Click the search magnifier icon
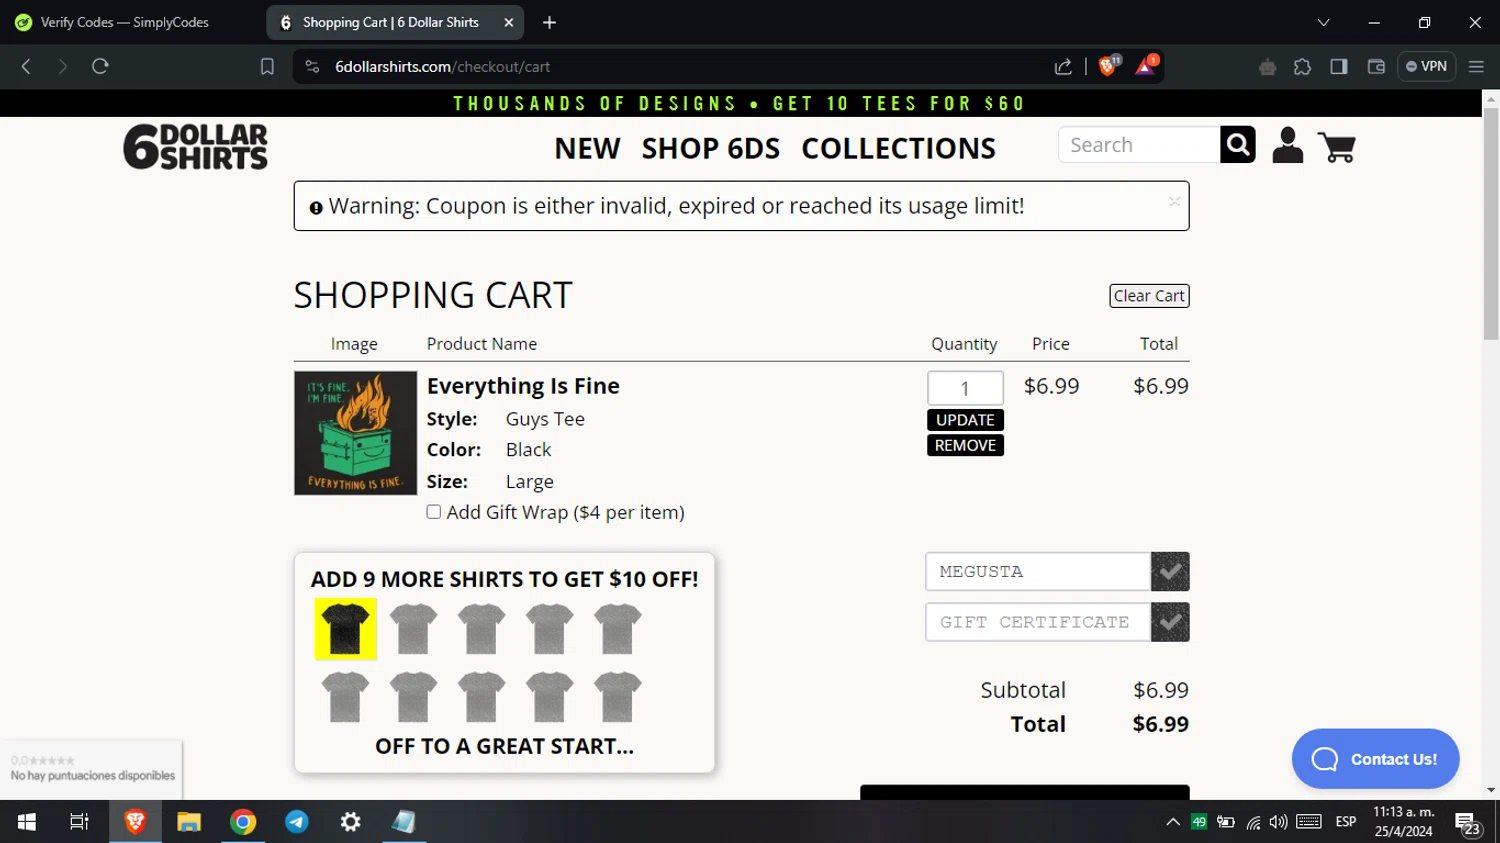Screen dimensions: 1500x843 click(x=1238, y=145)
